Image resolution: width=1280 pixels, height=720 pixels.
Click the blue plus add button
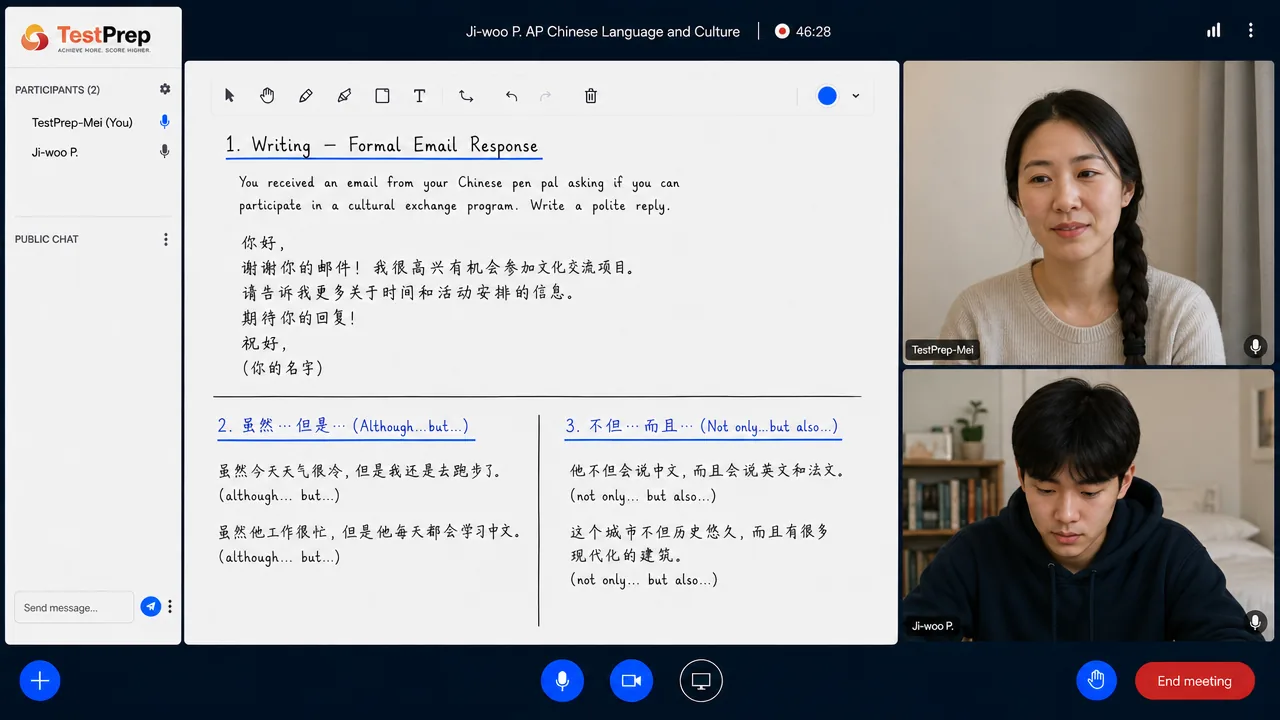(x=40, y=681)
